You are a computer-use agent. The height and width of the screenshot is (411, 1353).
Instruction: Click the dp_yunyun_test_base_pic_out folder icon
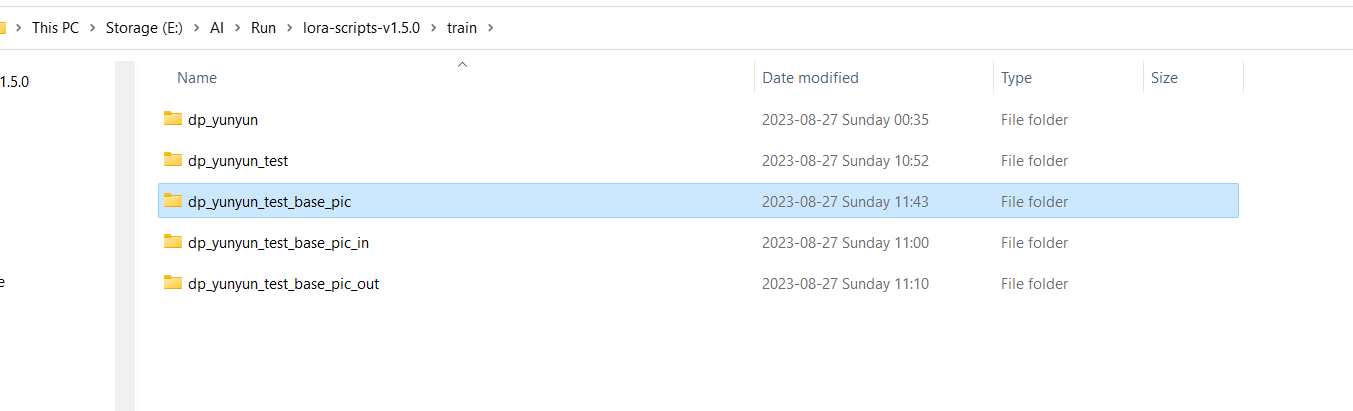point(173,283)
